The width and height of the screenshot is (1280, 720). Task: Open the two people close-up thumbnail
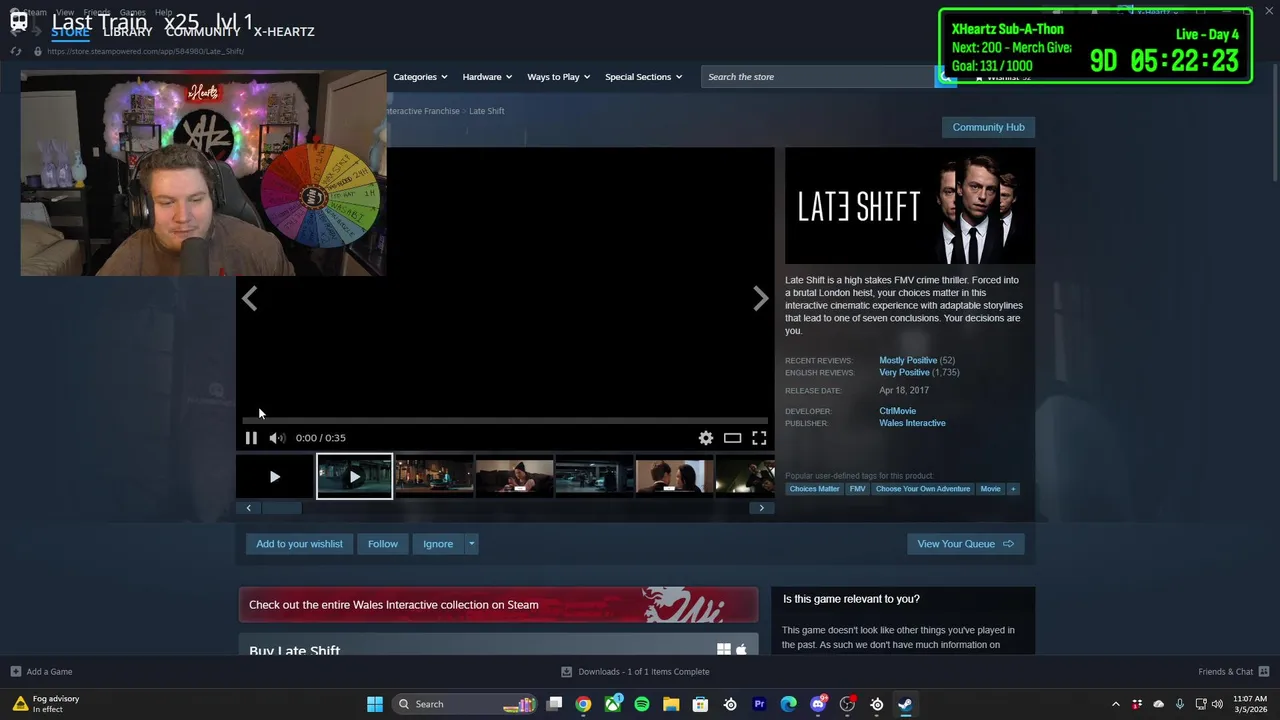click(675, 477)
